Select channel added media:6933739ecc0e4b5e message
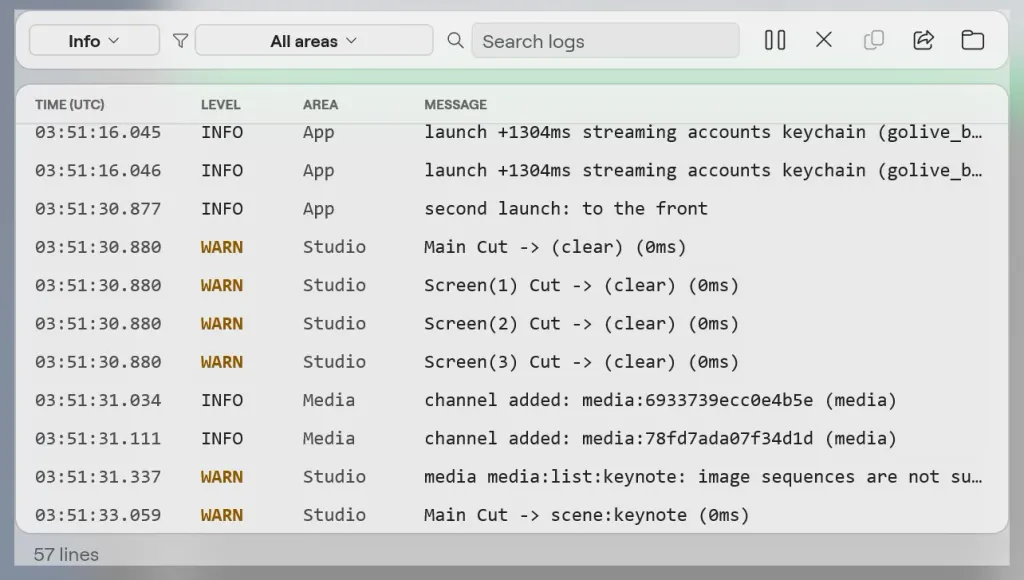This screenshot has width=1024, height=580. pyautogui.click(x=660, y=400)
